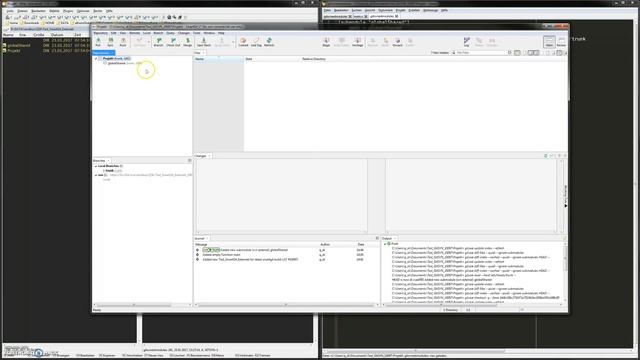Click the Push toolbar button
Viewport: 640px width, 360px height.
(x=123, y=42)
